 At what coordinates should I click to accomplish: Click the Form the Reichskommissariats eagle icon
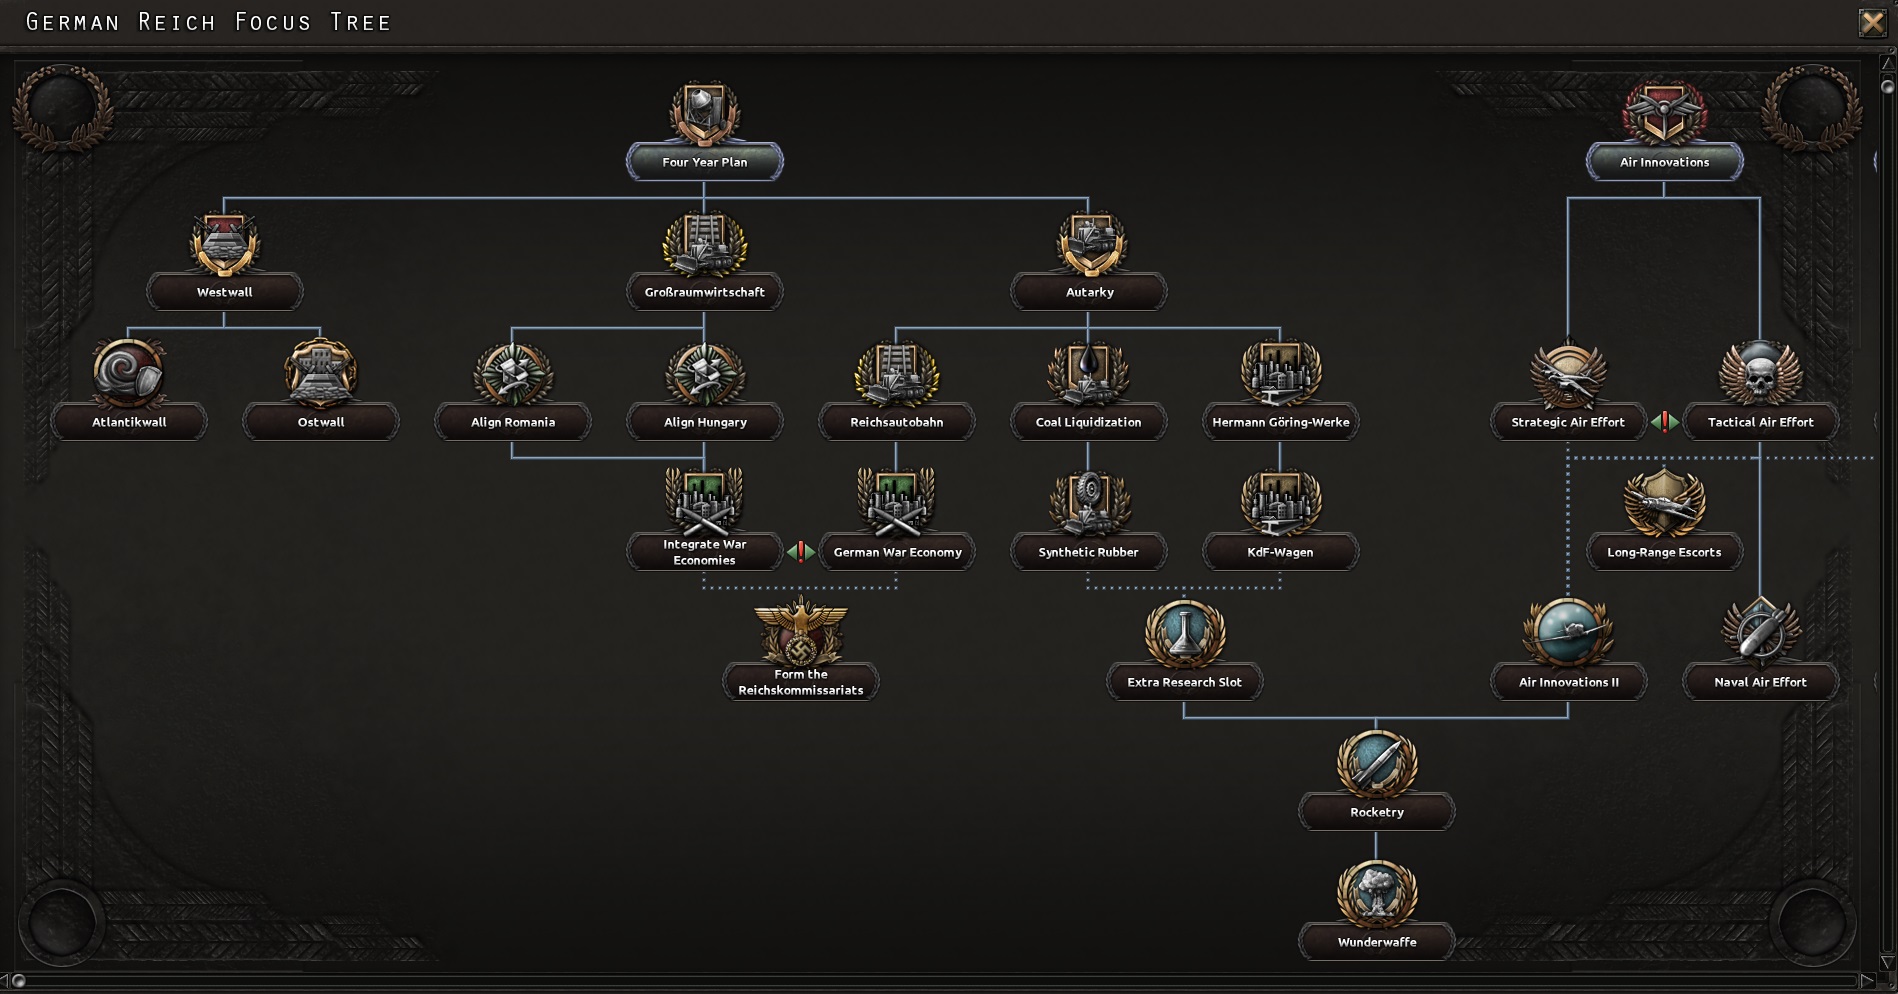click(x=800, y=631)
